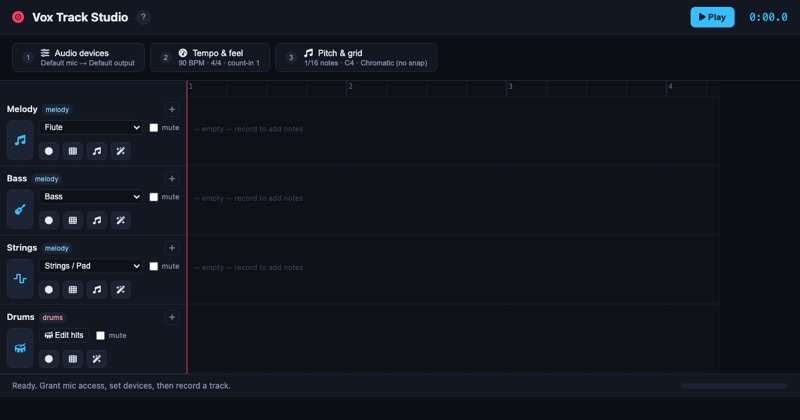The width and height of the screenshot is (800, 420).
Task: Start recording on the Drums track
Action: tap(49, 359)
